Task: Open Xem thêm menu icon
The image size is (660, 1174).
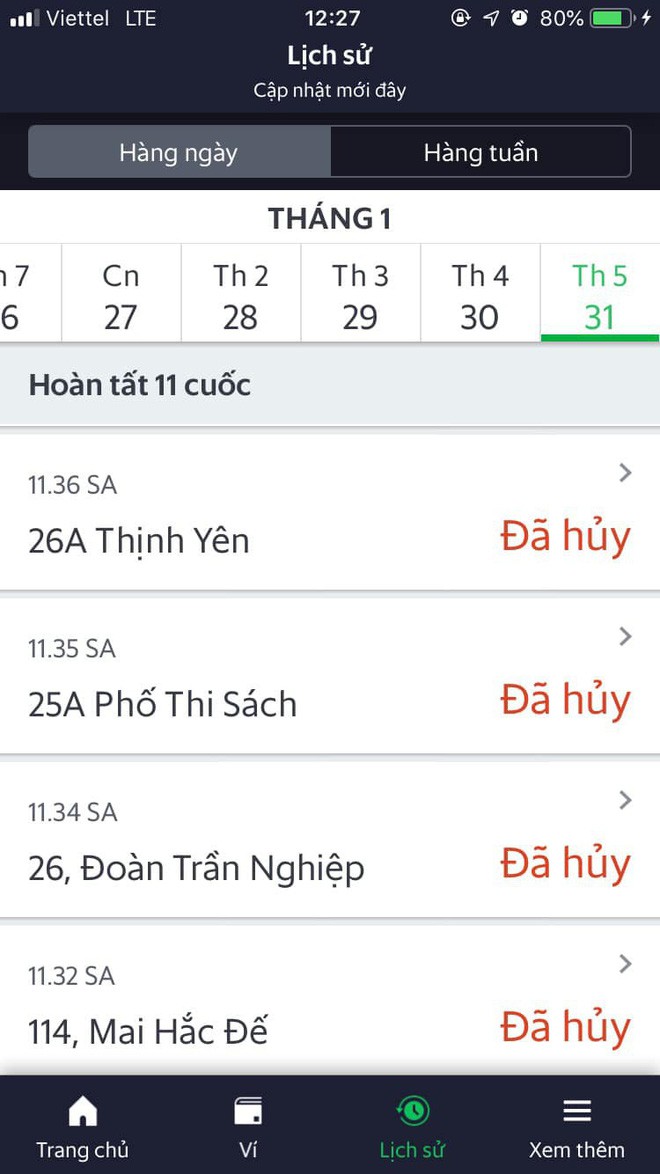Action: click(x=577, y=1110)
